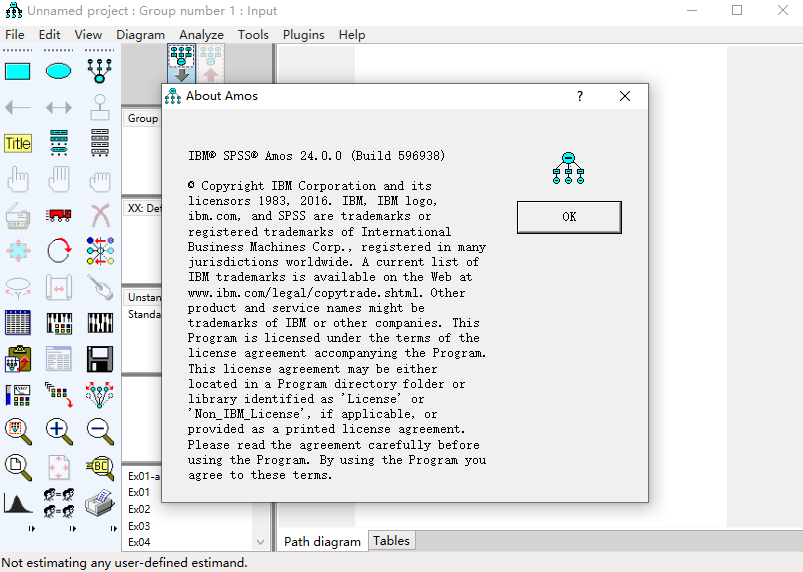Image resolution: width=803 pixels, height=572 pixels.
Task: Choose the draw latent variable indicator tool
Action: point(99,71)
